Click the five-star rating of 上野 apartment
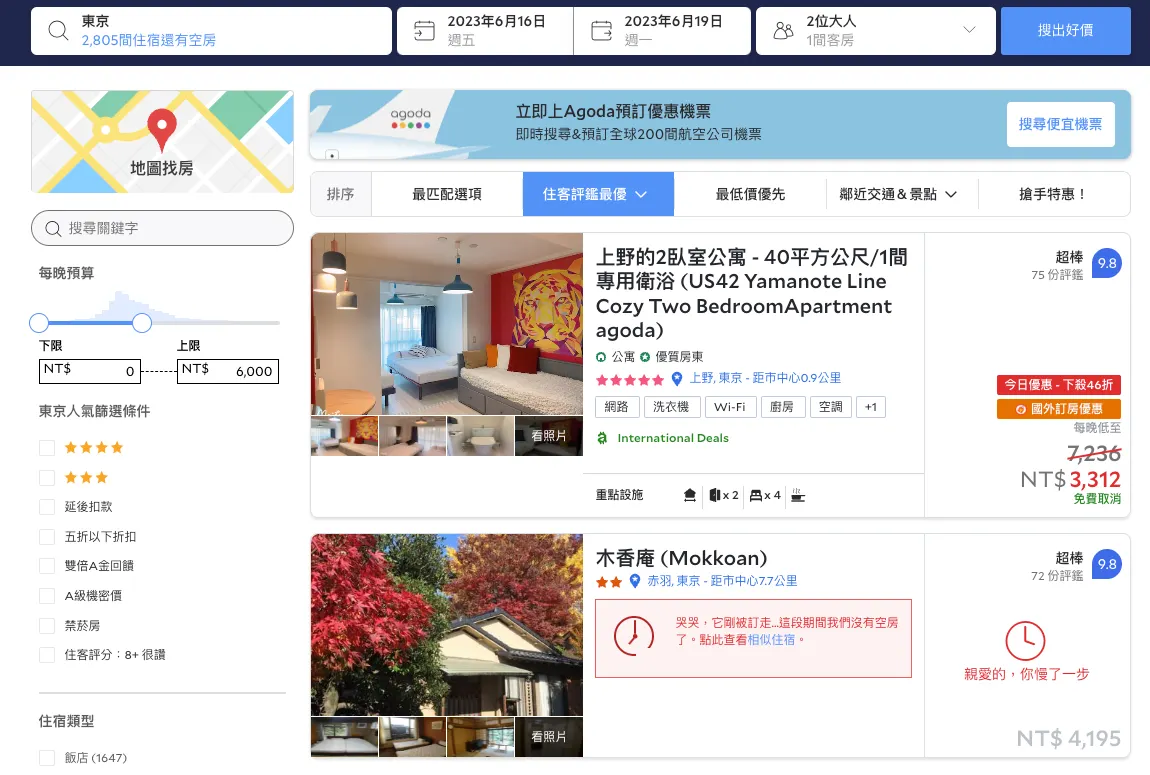This screenshot has height=775, width=1150. click(x=630, y=380)
